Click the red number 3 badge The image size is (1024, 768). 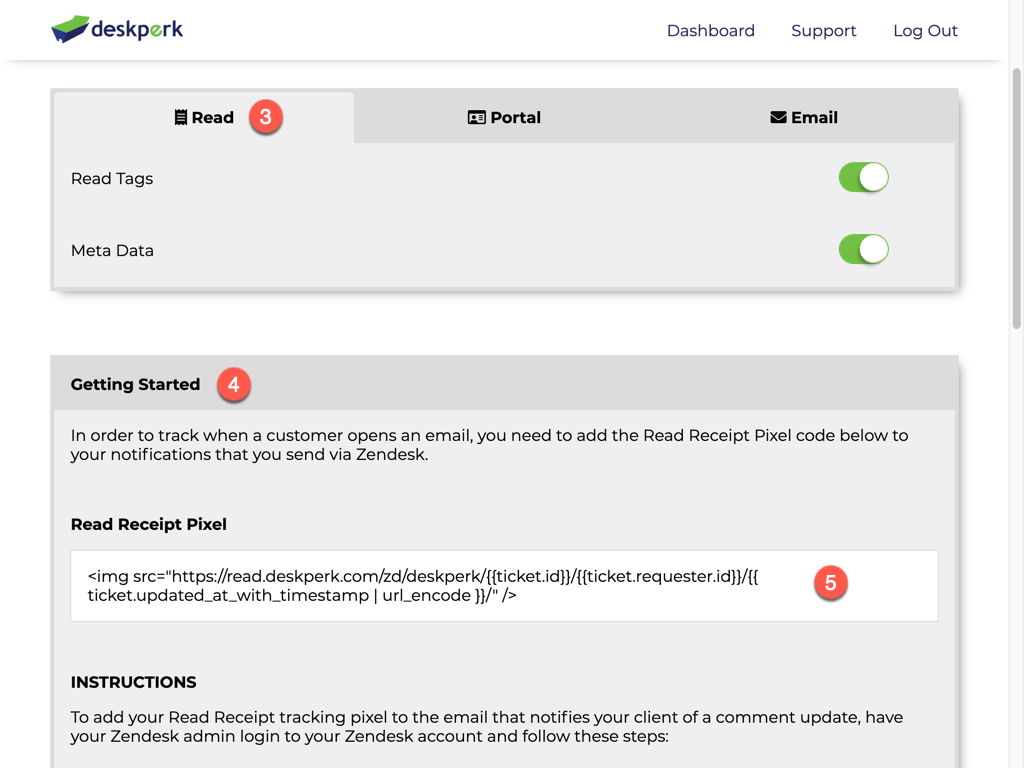[x=265, y=117]
